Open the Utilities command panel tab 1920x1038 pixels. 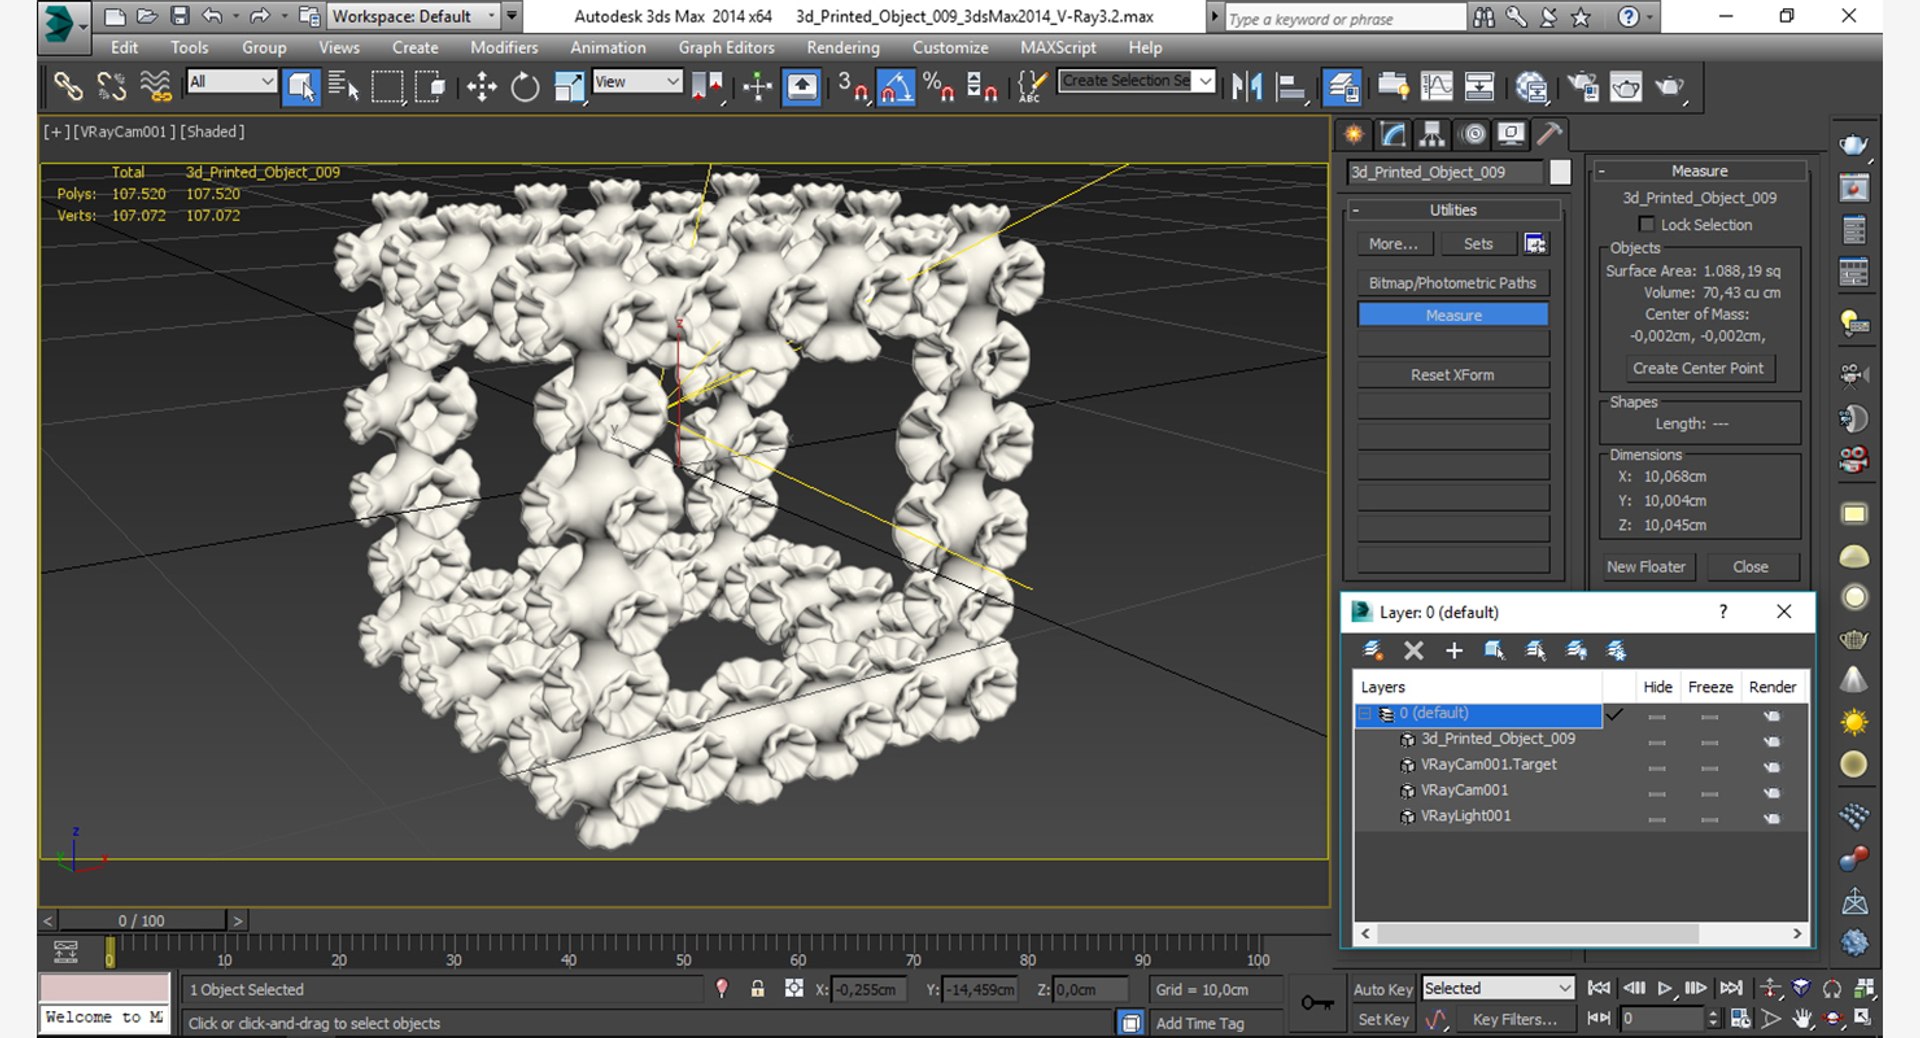tap(1549, 134)
